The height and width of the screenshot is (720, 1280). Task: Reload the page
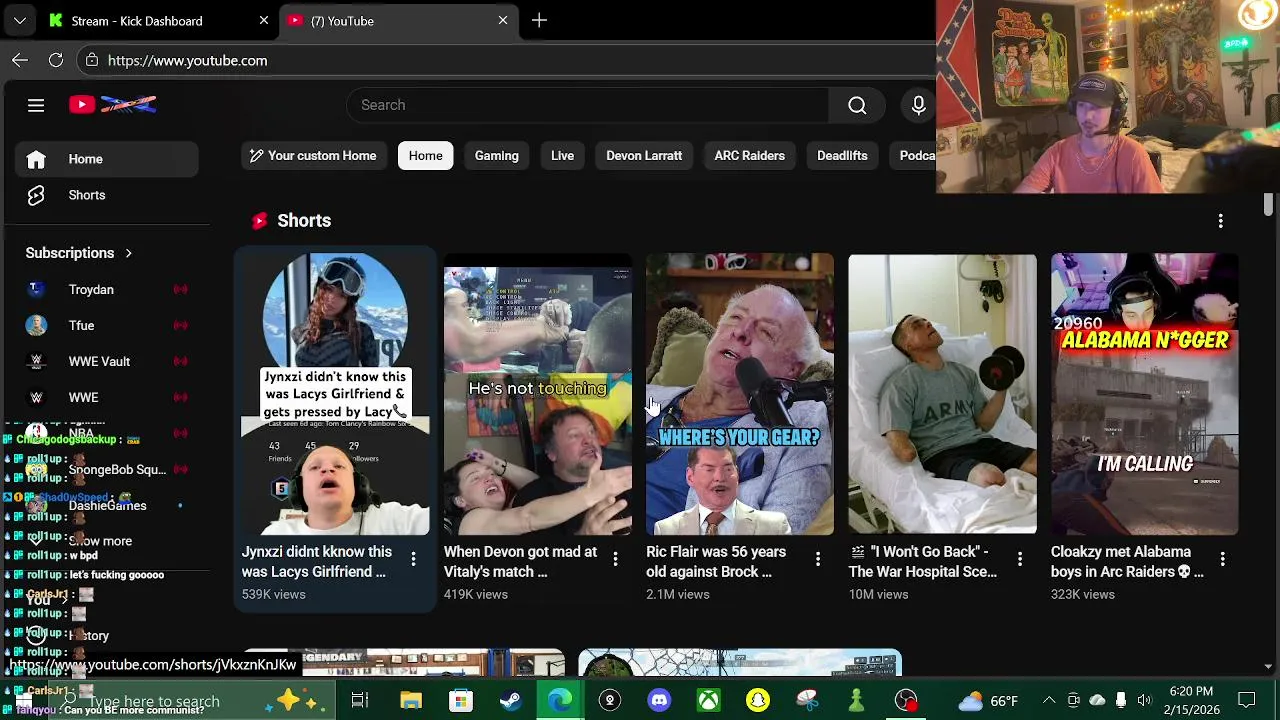click(56, 60)
